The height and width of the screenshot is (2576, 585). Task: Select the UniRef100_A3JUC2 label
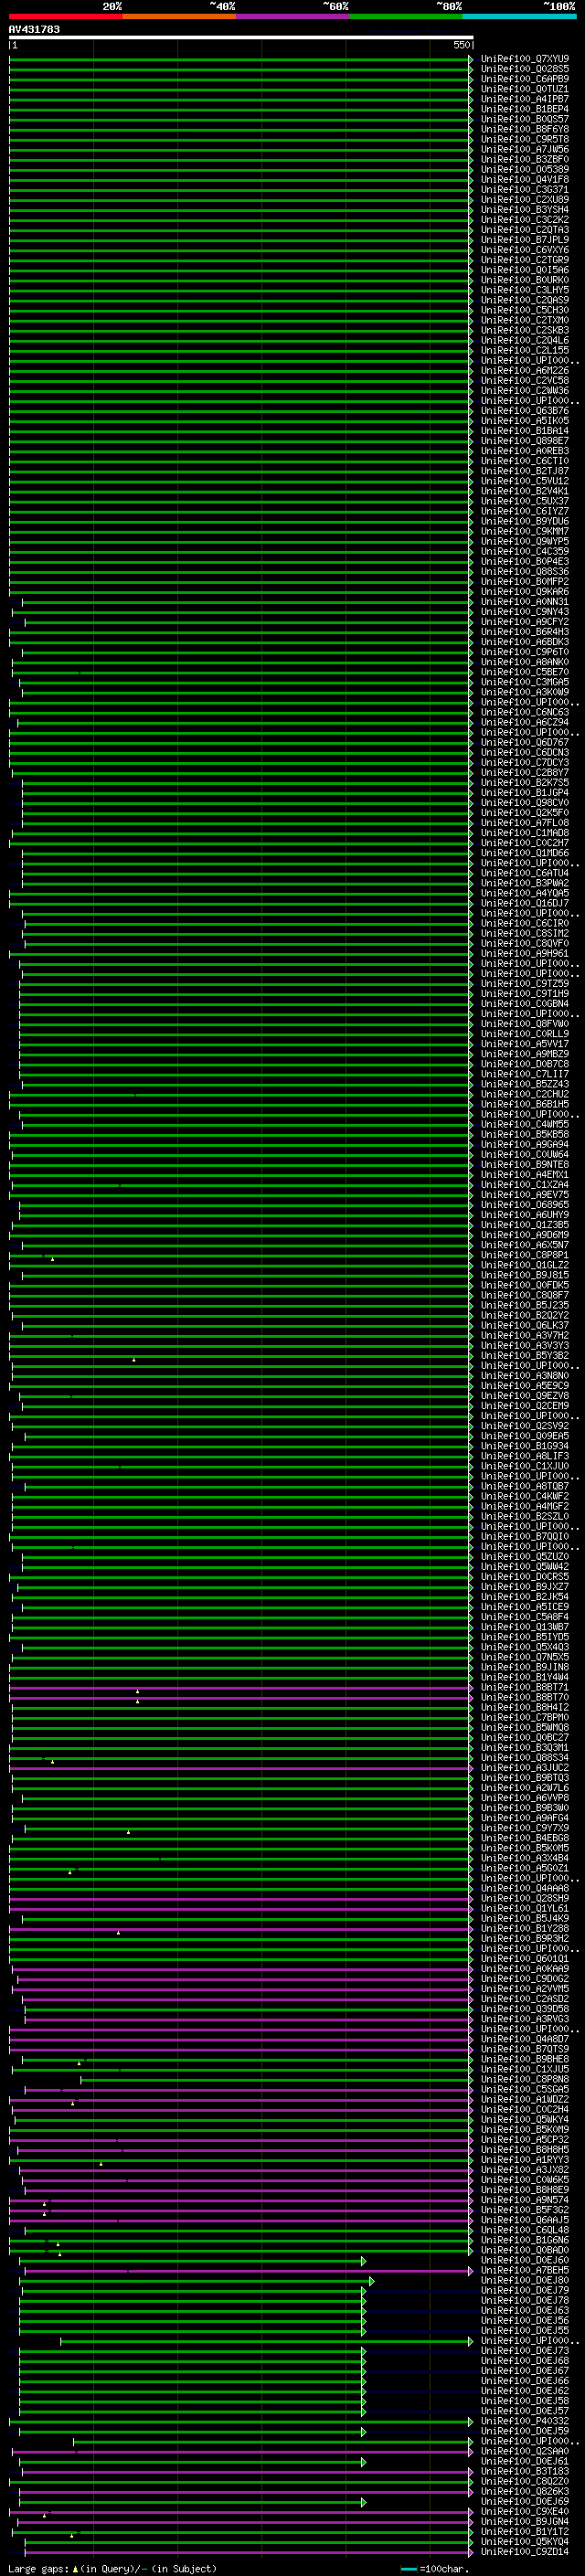(525, 1768)
